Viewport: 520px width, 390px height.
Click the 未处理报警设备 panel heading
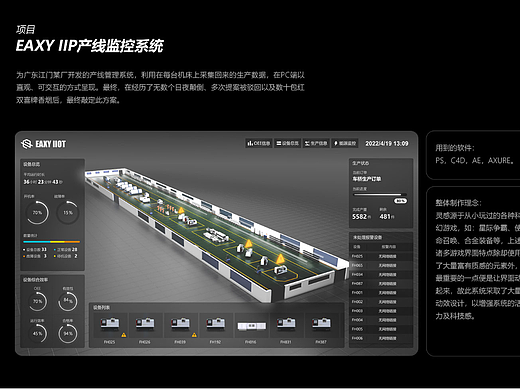tap(368, 237)
